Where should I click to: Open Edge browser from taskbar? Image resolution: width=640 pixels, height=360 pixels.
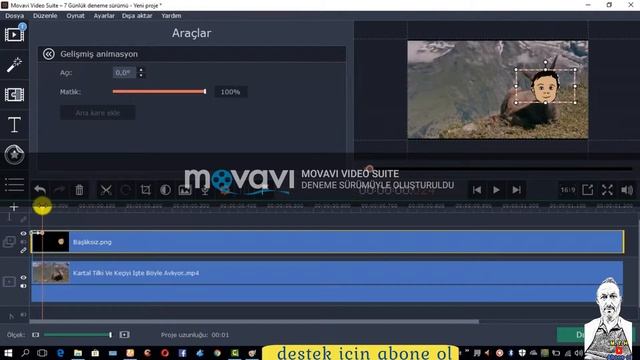(60, 353)
